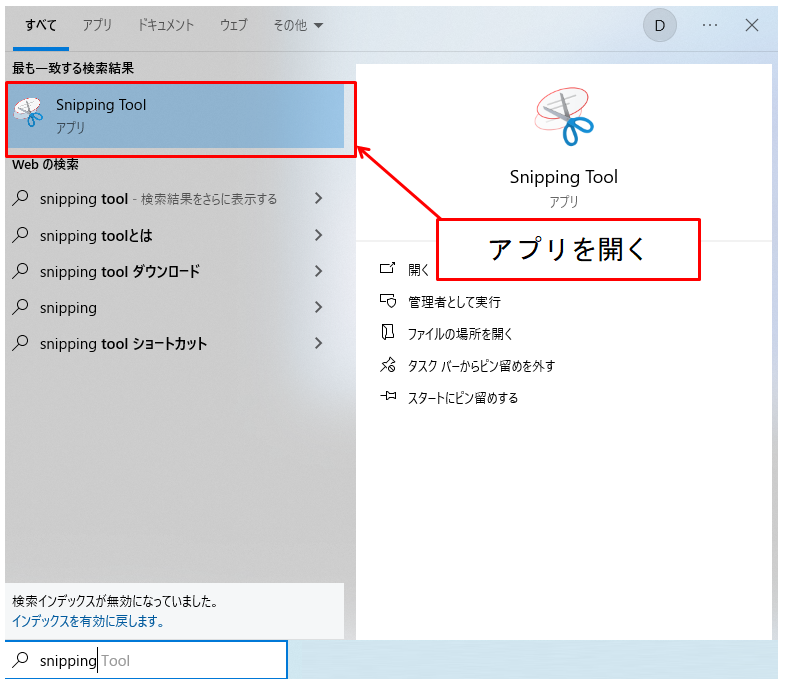Click the file location icon
785x684 pixels.
pos(387,332)
